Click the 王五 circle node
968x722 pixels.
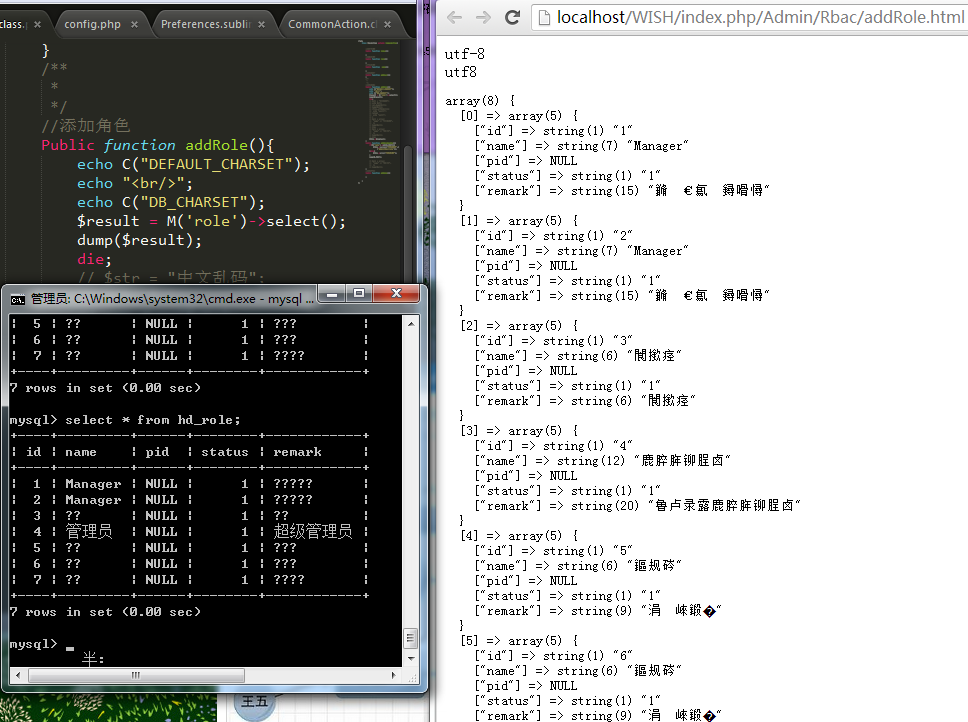[x=255, y=702]
